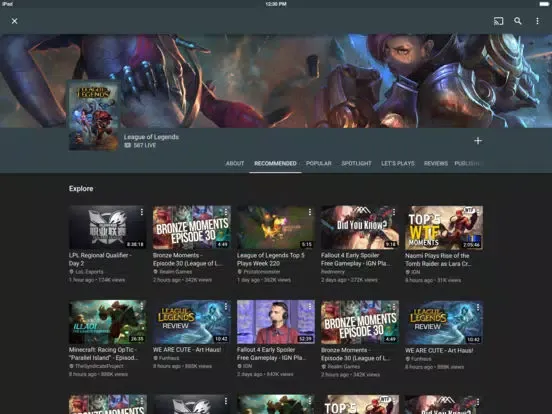Screen dimensions: 552x414
Task: Switch to the POPULAR tab
Action: tap(319, 163)
